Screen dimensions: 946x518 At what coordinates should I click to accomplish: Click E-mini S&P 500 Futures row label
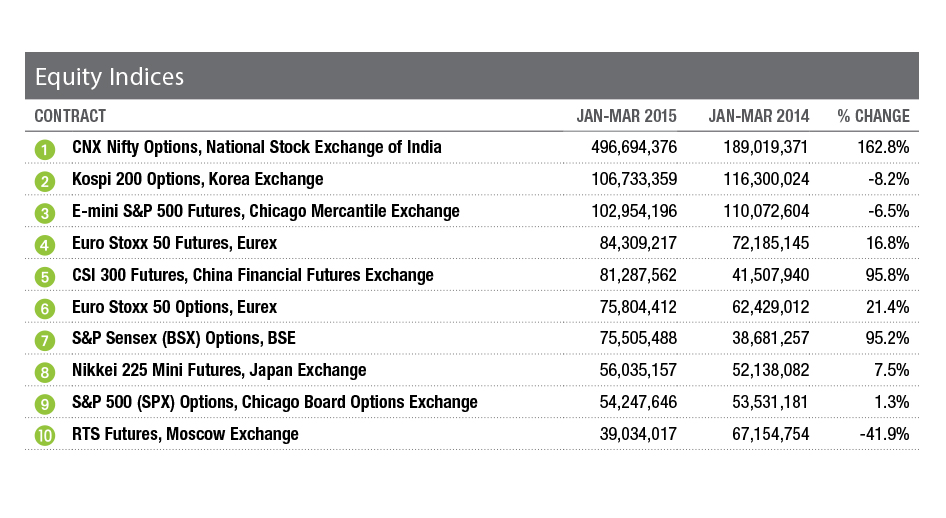pos(266,212)
